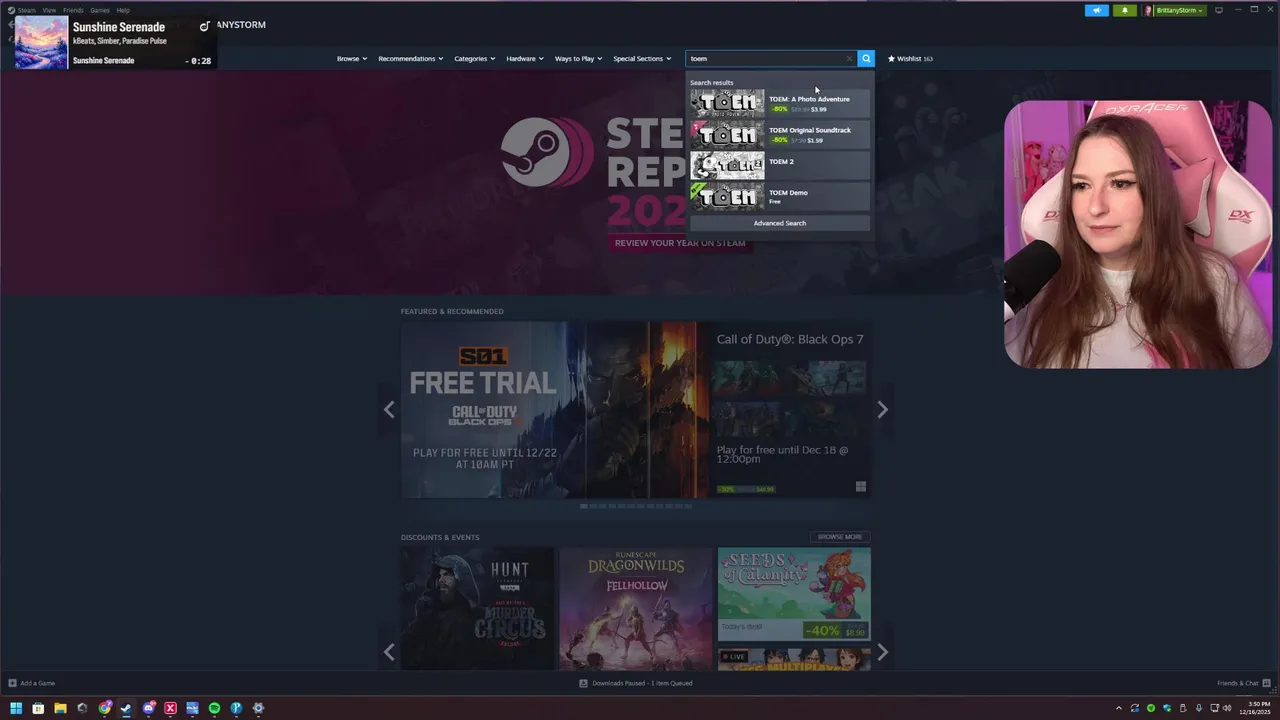
Task: Open Spotify from the taskbar
Action: [x=214, y=708]
